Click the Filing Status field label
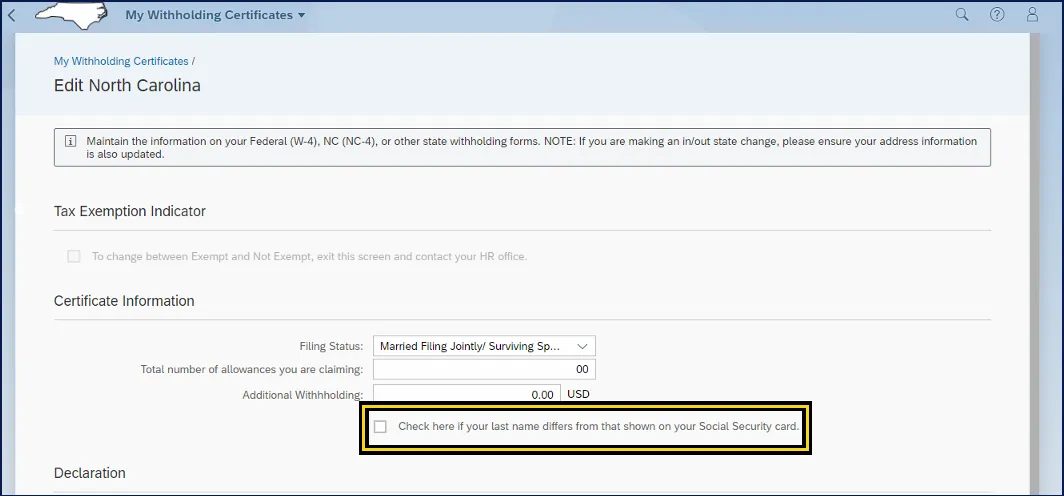This screenshot has width=1064, height=496. [x=331, y=346]
